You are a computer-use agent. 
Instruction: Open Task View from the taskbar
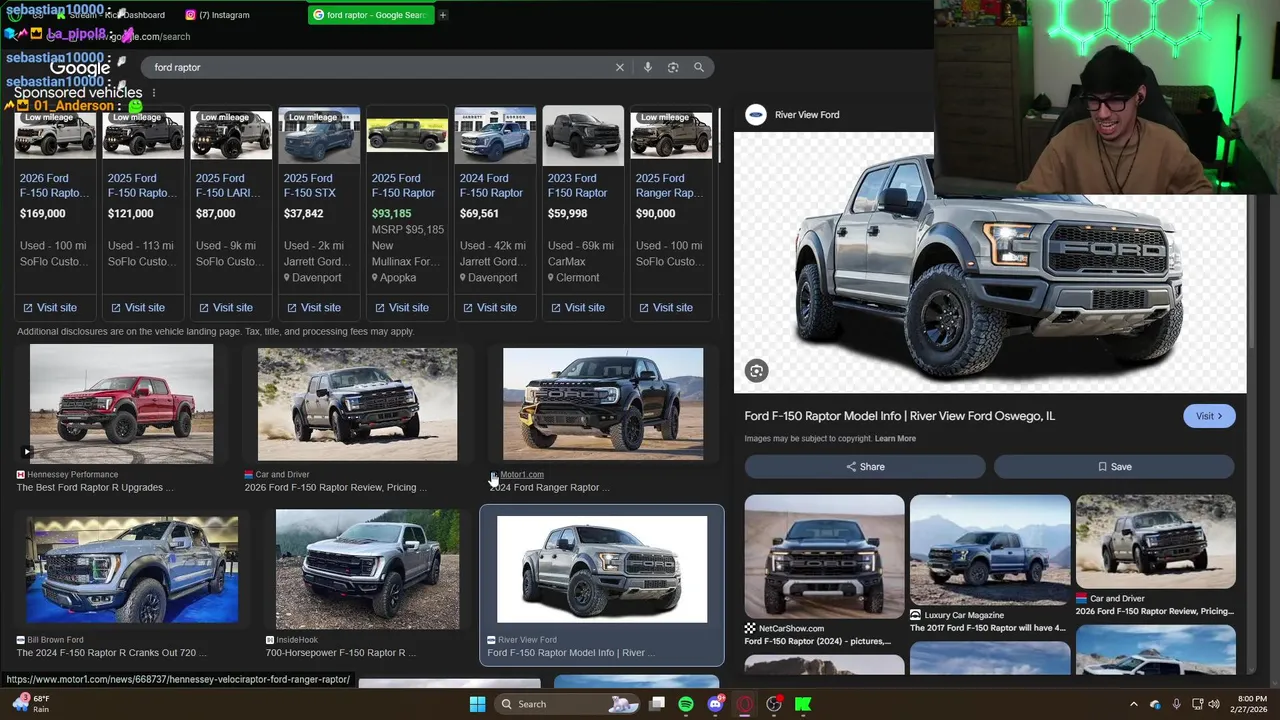657,704
